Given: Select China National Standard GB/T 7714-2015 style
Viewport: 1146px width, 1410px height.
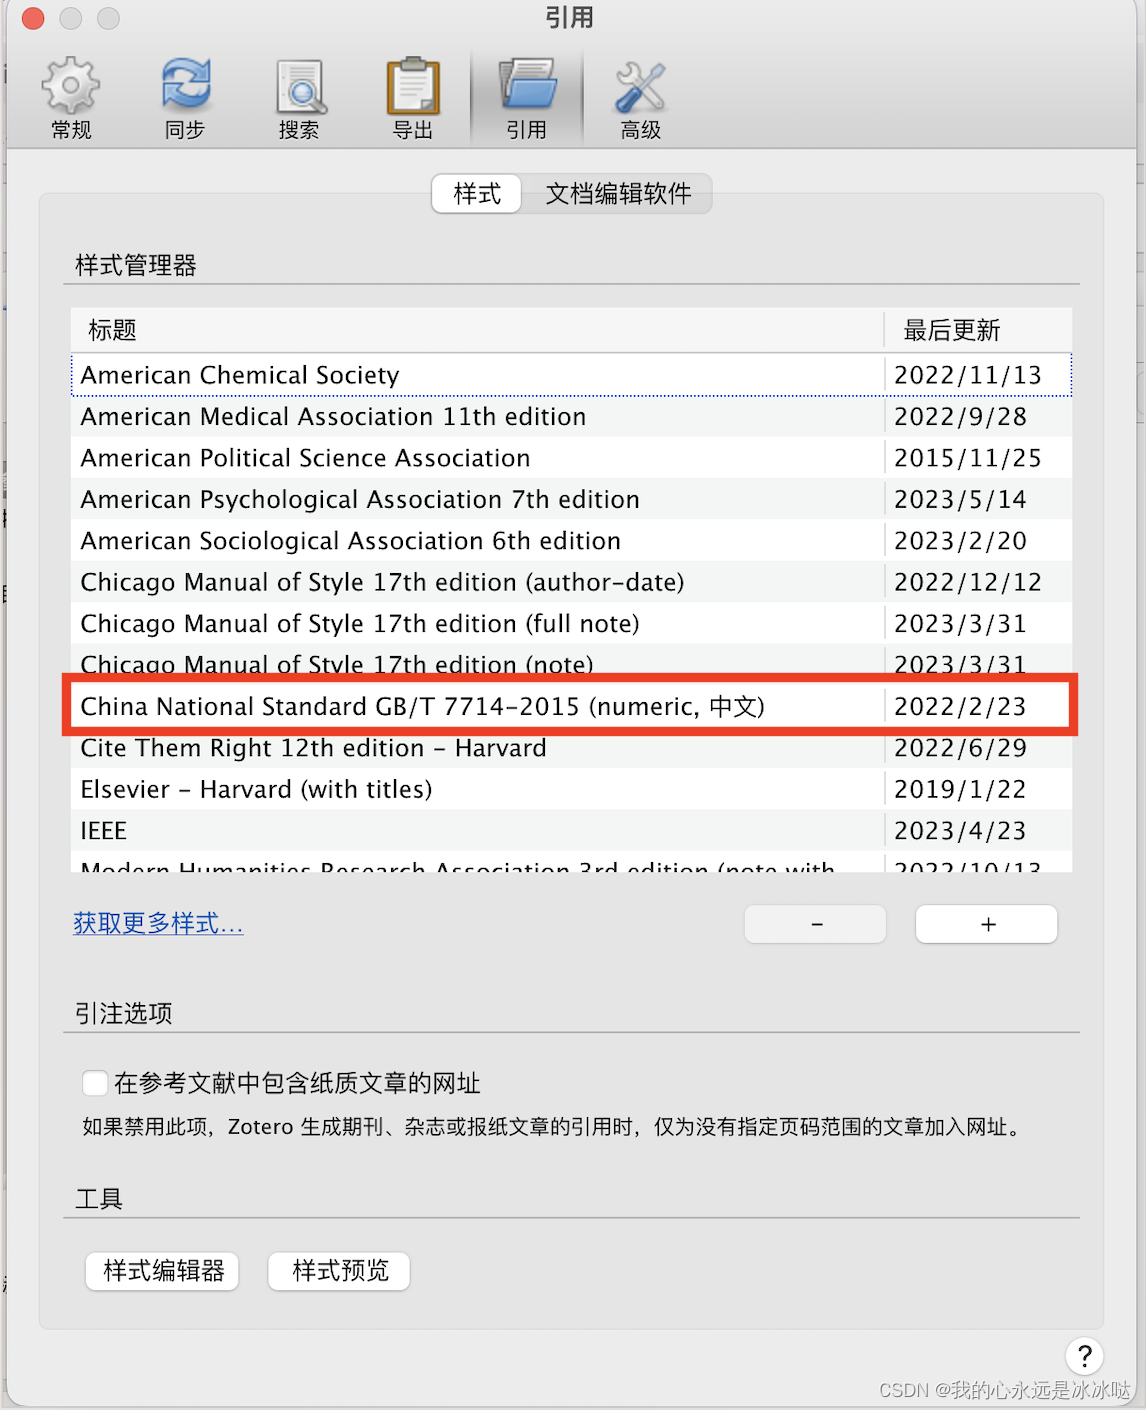Looking at the screenshot, I should point(571,706).
